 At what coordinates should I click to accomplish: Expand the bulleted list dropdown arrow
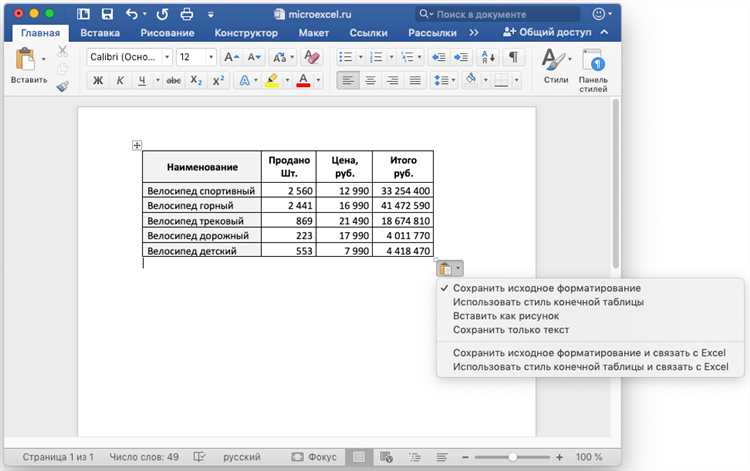(361, 57)
